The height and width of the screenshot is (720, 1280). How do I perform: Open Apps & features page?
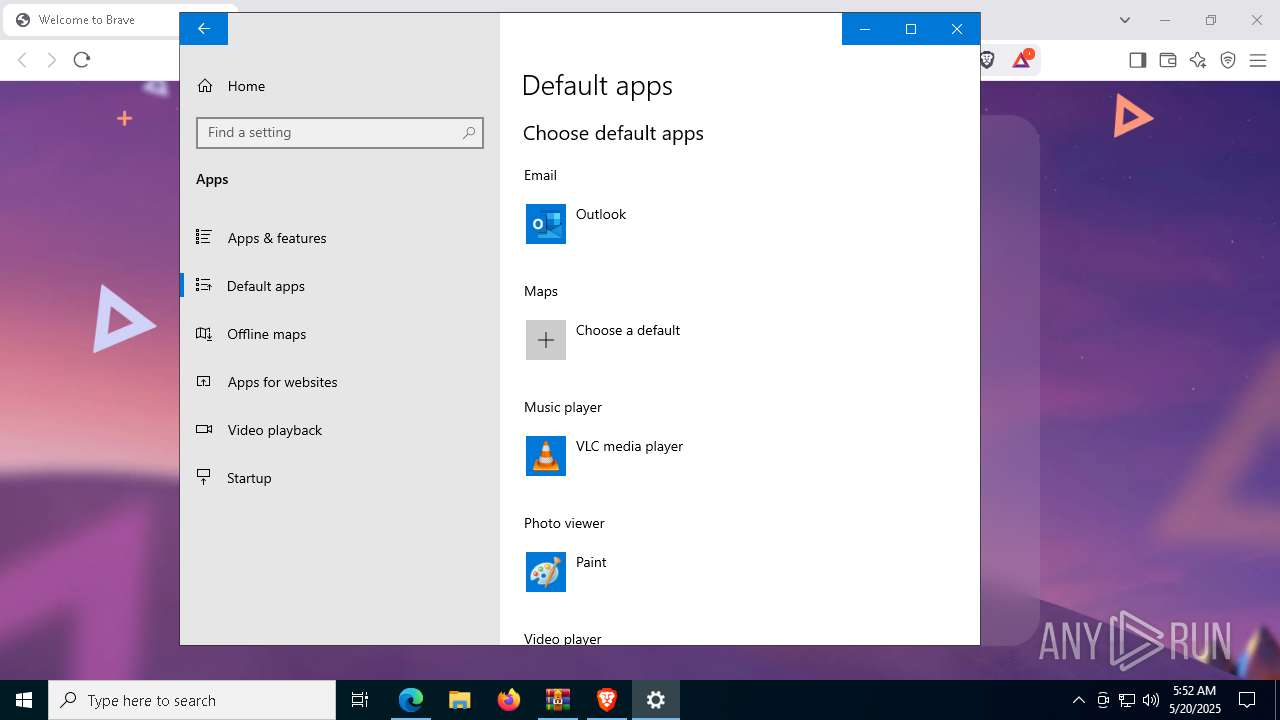coord(340,238)
